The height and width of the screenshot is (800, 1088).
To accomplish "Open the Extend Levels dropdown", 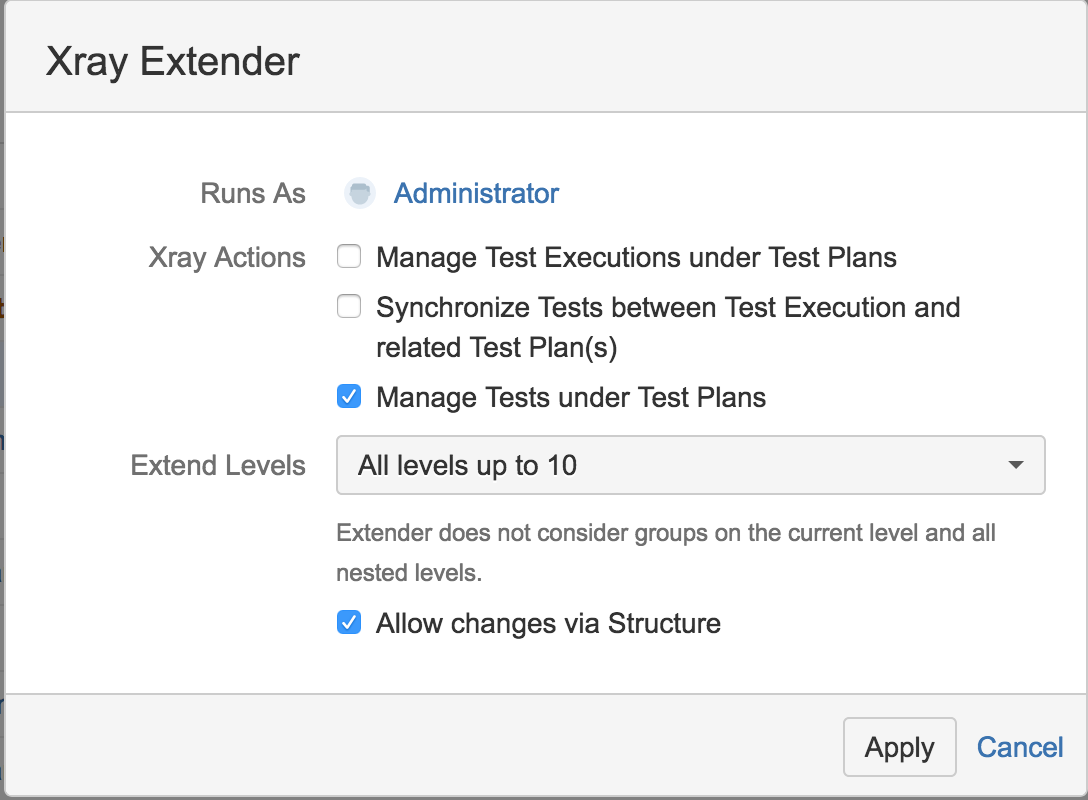I will (690, 465).
